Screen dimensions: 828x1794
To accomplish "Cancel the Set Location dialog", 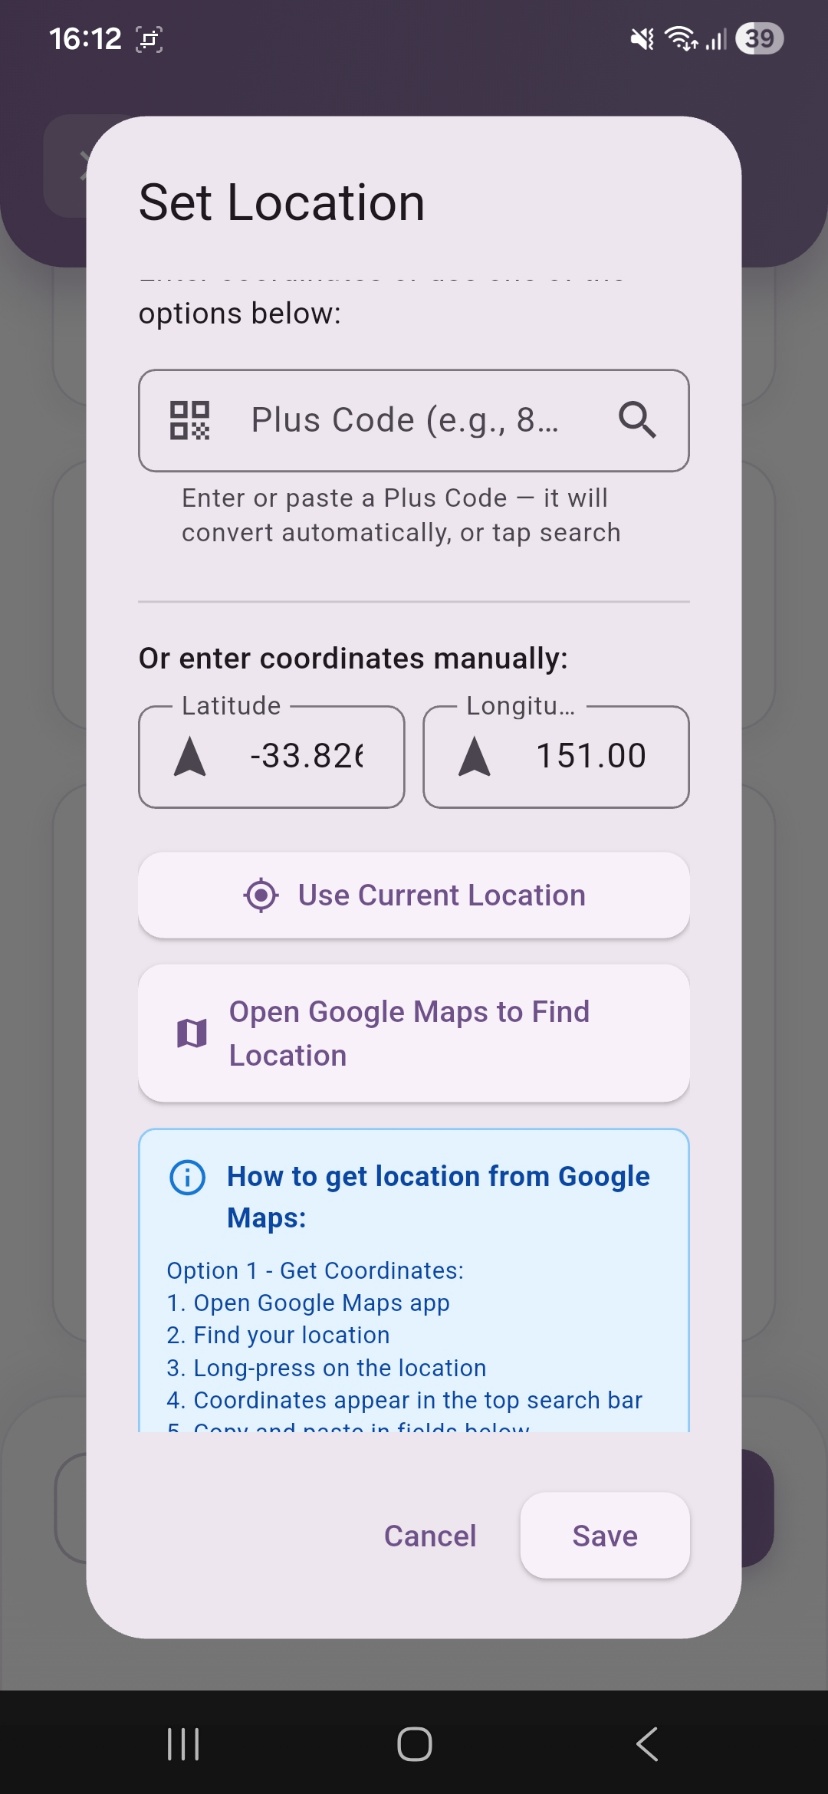I will pyautogui.click(x=430, y=1536).
